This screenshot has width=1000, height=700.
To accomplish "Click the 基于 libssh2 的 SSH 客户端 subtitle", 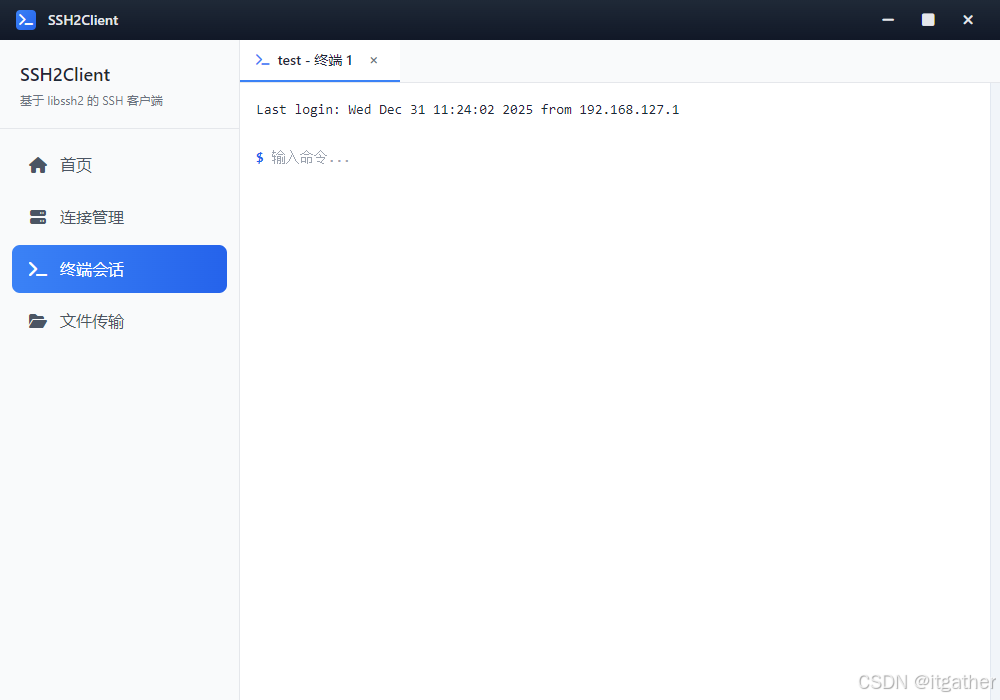I will [x=91, y=101].
